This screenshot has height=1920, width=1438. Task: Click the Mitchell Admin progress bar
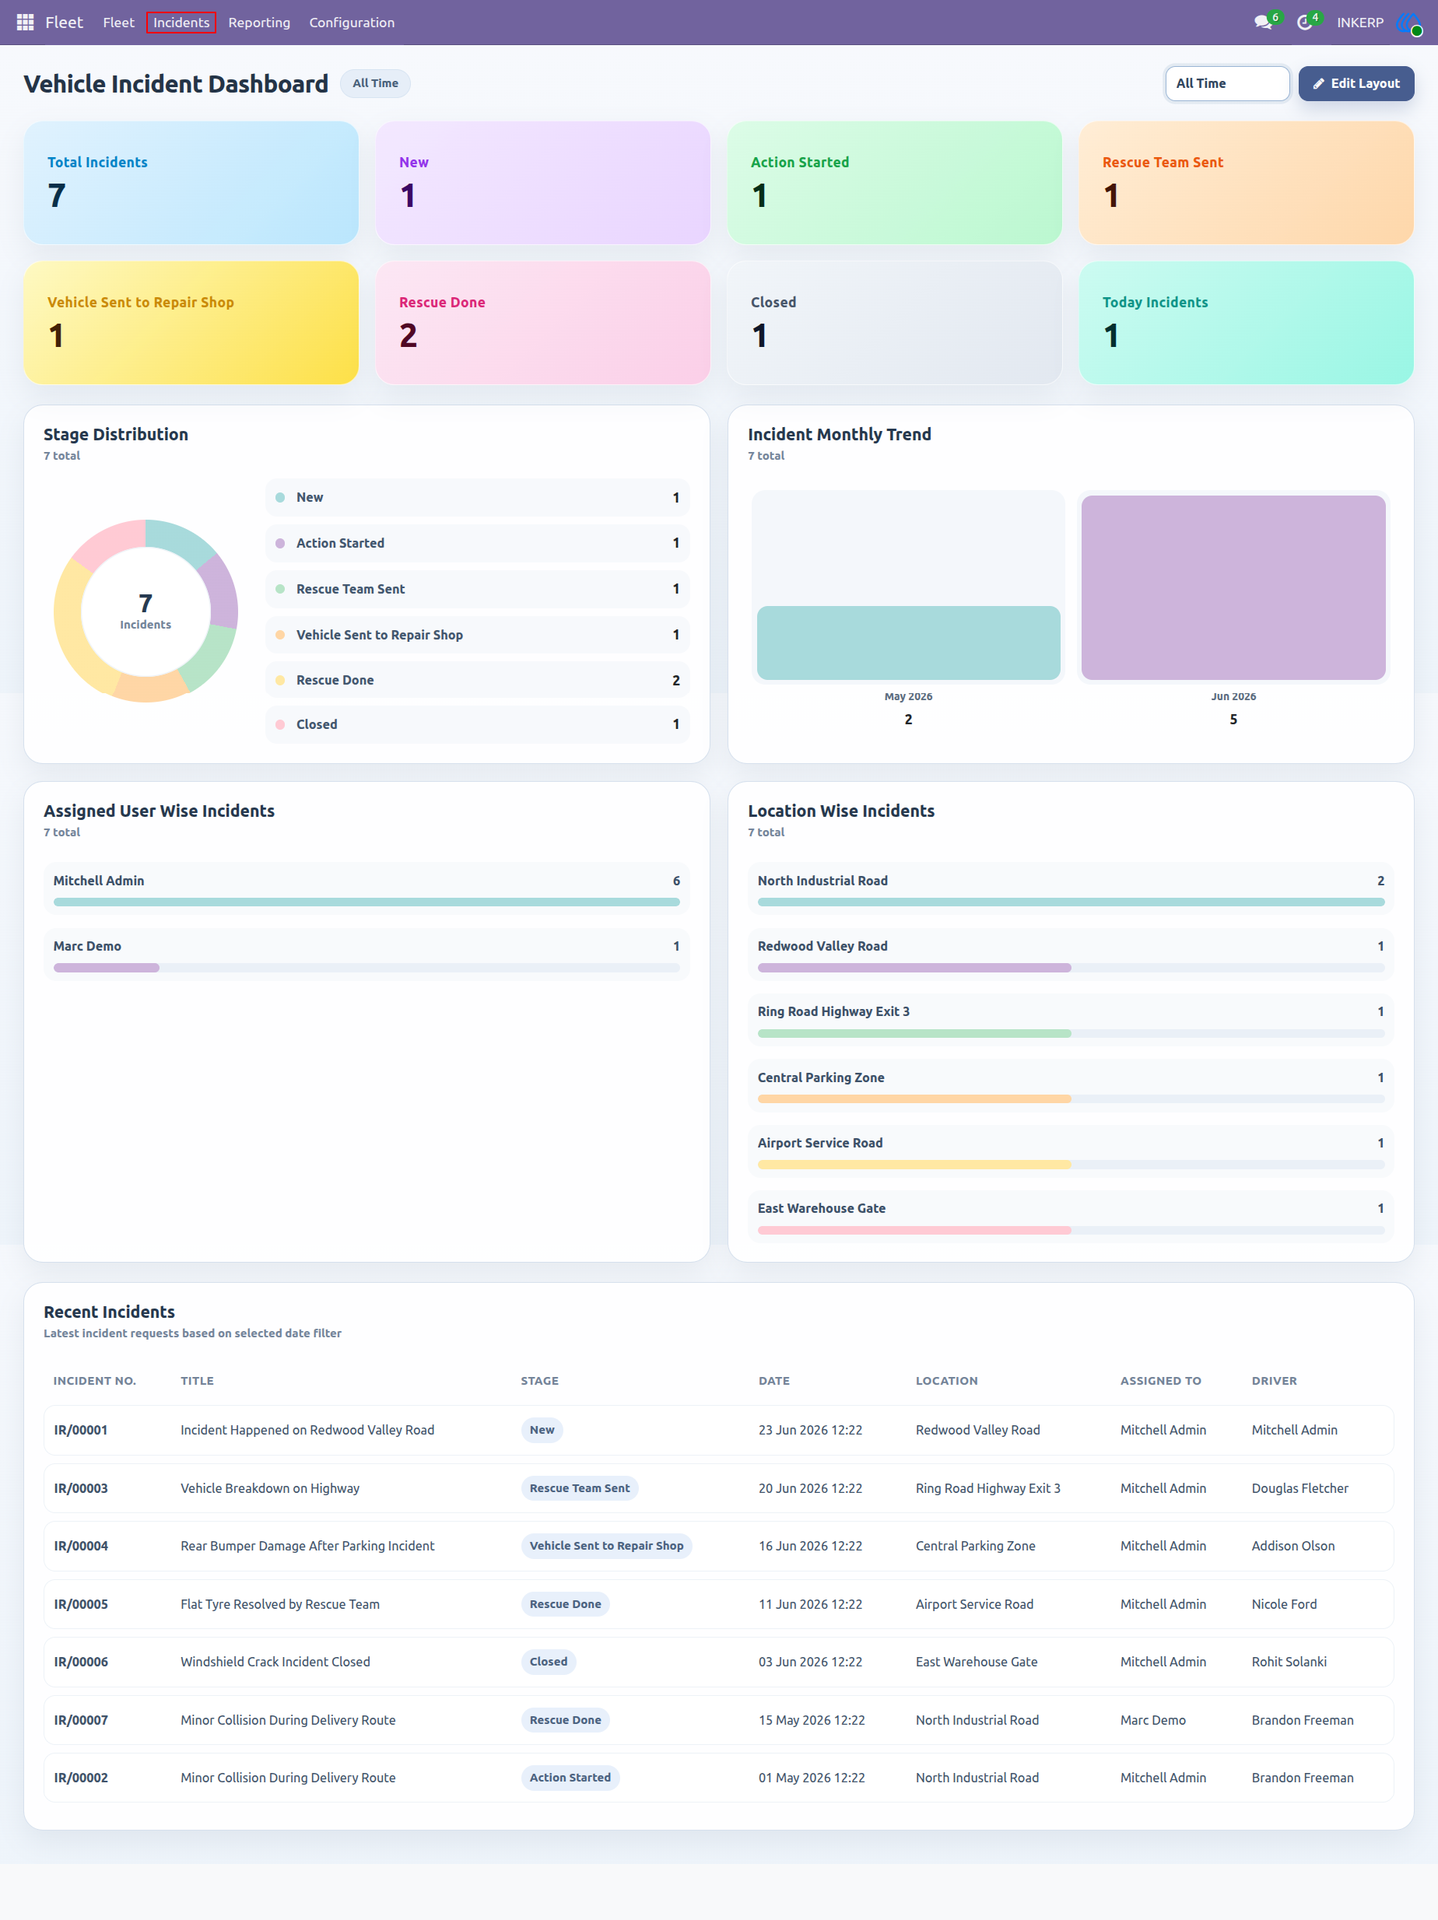[367, 902]
